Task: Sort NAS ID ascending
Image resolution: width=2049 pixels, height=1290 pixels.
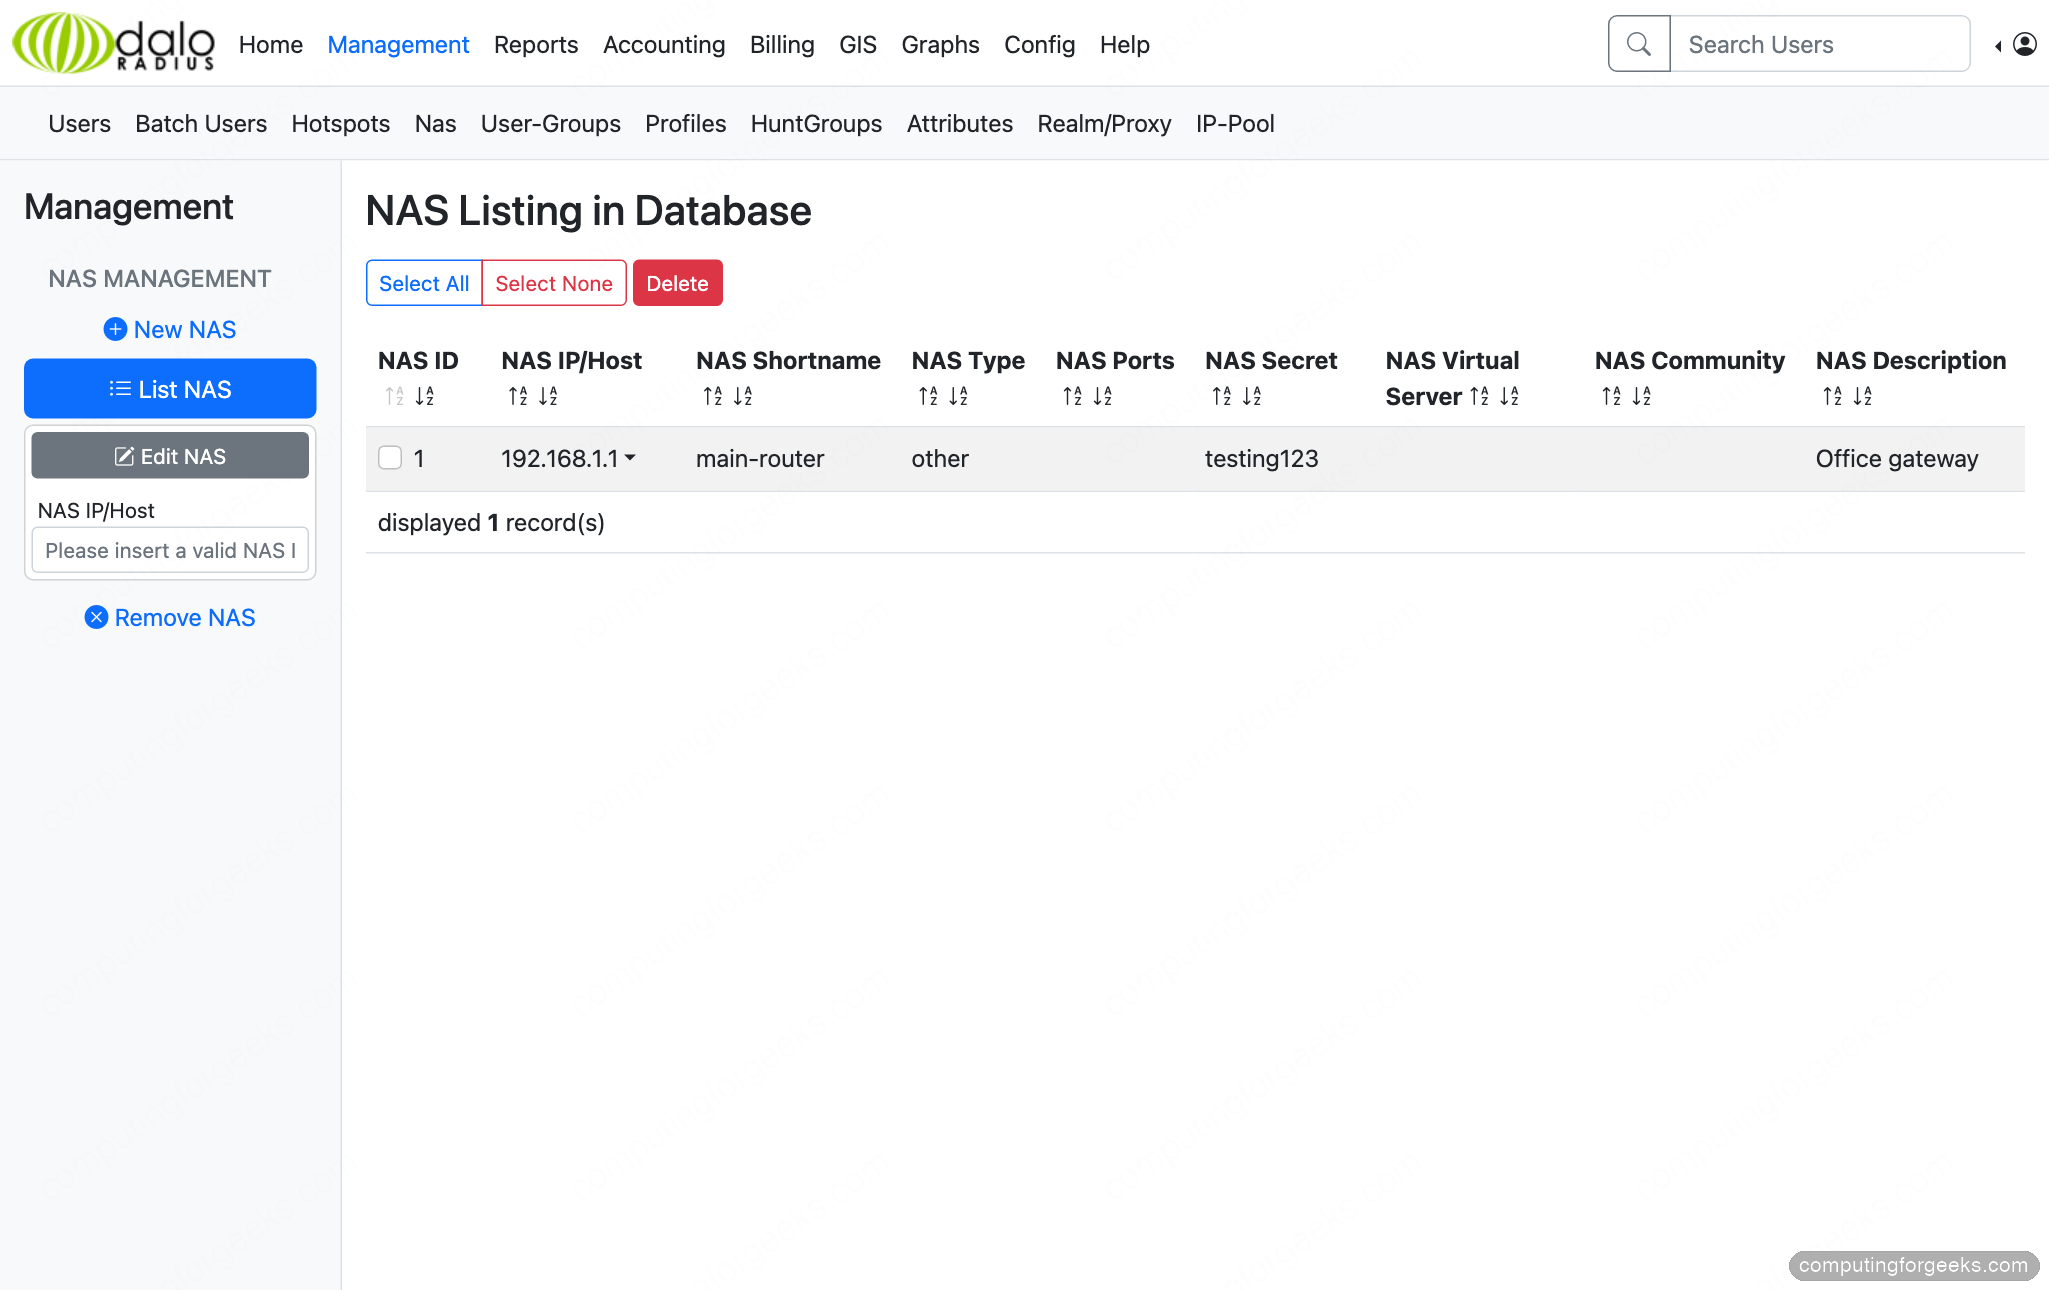Action: (394, 397)
